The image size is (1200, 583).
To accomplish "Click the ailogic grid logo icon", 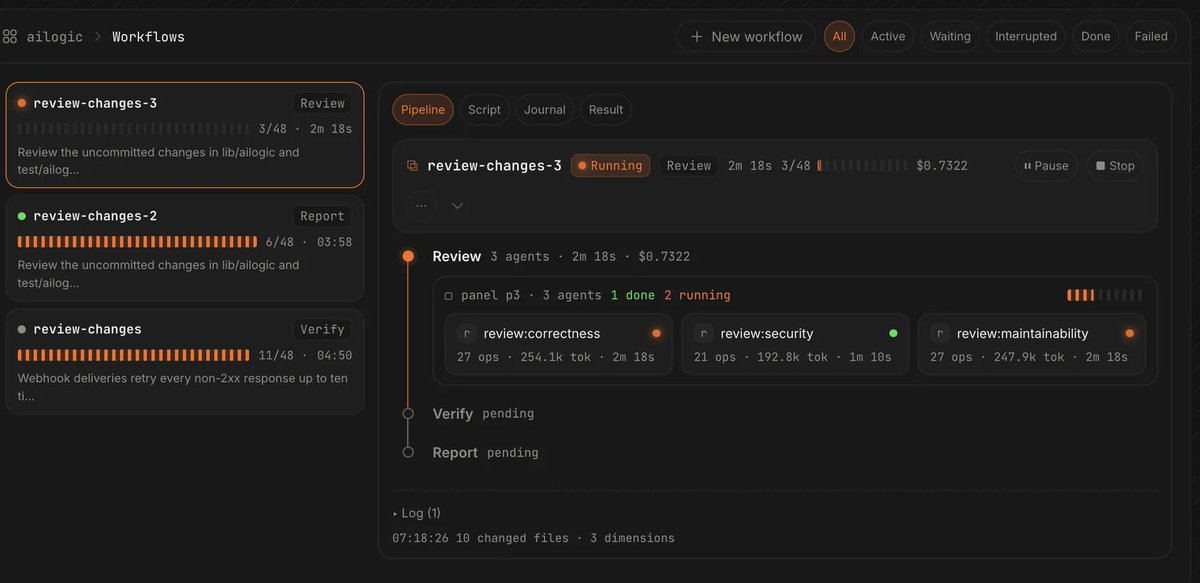I will tap(10, 37).
